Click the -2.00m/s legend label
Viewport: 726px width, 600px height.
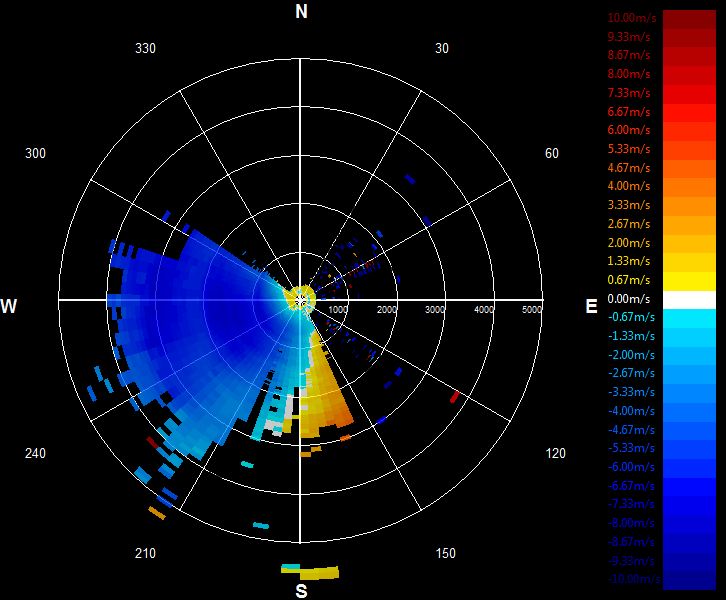click(x=631, y=355)
